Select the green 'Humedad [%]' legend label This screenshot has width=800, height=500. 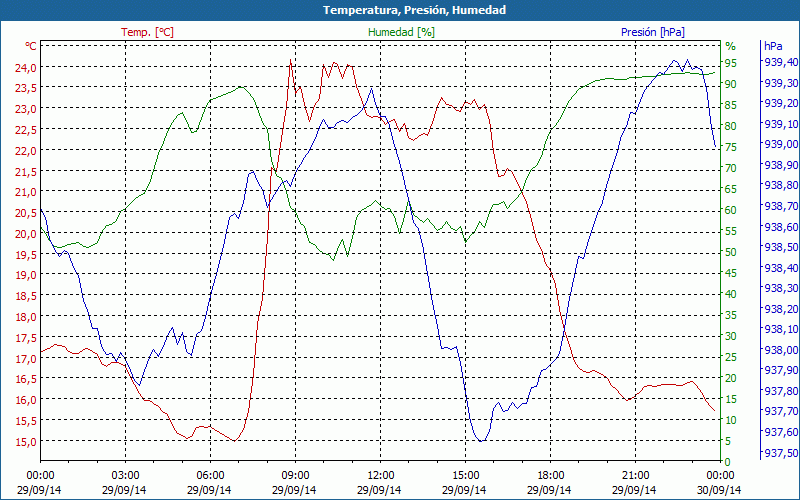tap(402, 32)
